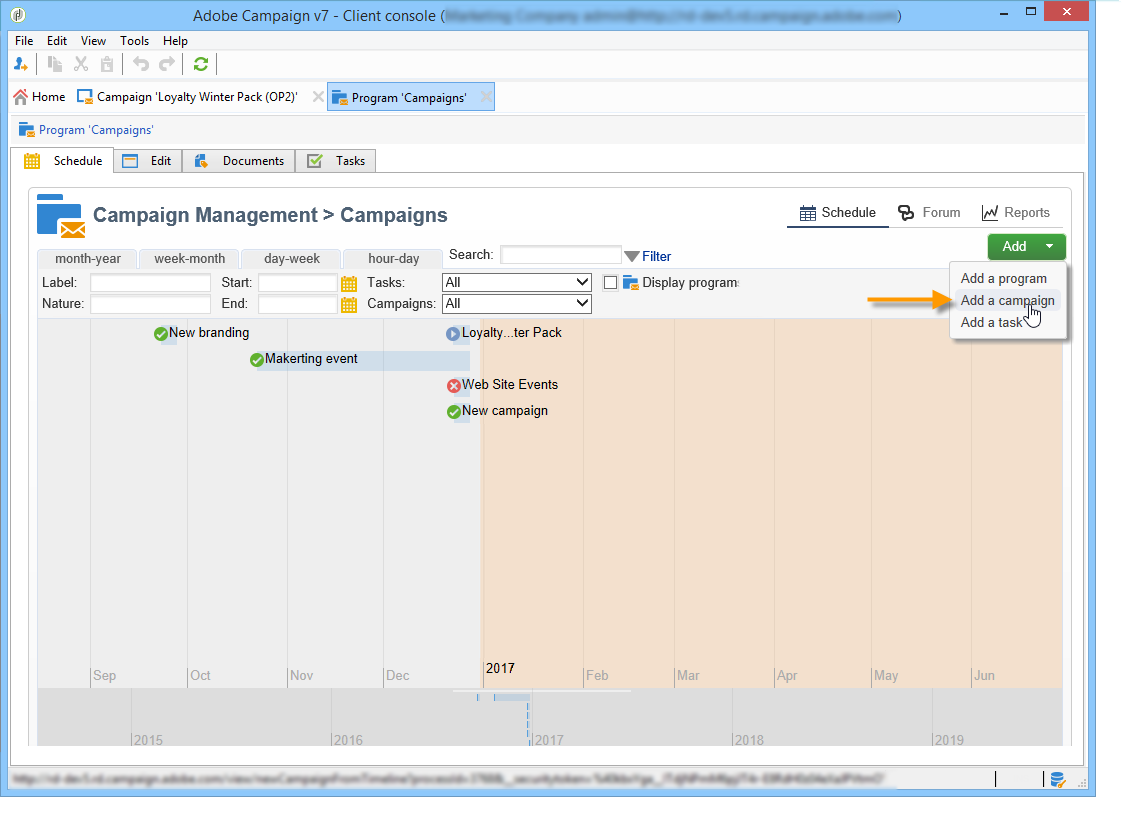Viewport: 1126px width, 829px height.
Task: Choose Add a task from the menu
Action: click(x=992, y=323)
